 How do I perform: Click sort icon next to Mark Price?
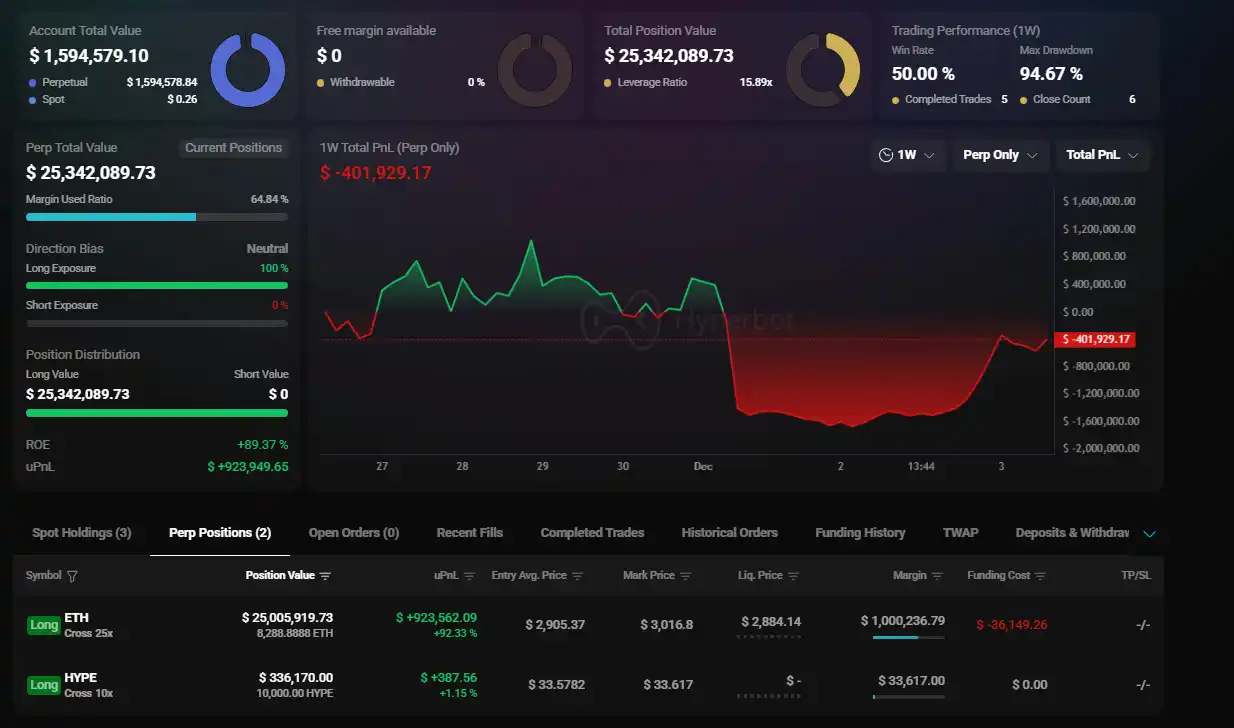685,576
